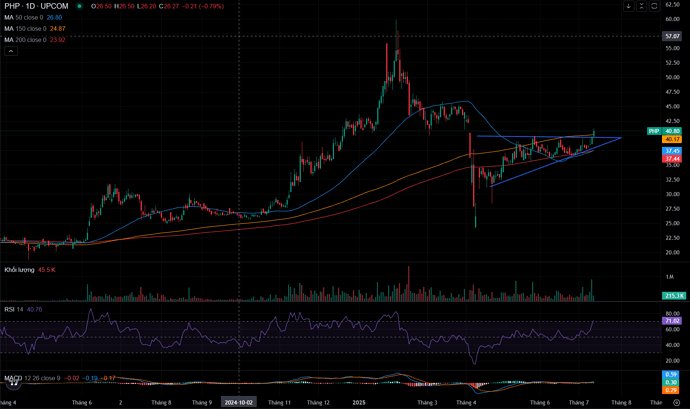The height and width of the screenshot is (409, 690).
Task: Collapse the indicator legend with the chevron button
Action: pyautogui.click(x=11, y=51)
